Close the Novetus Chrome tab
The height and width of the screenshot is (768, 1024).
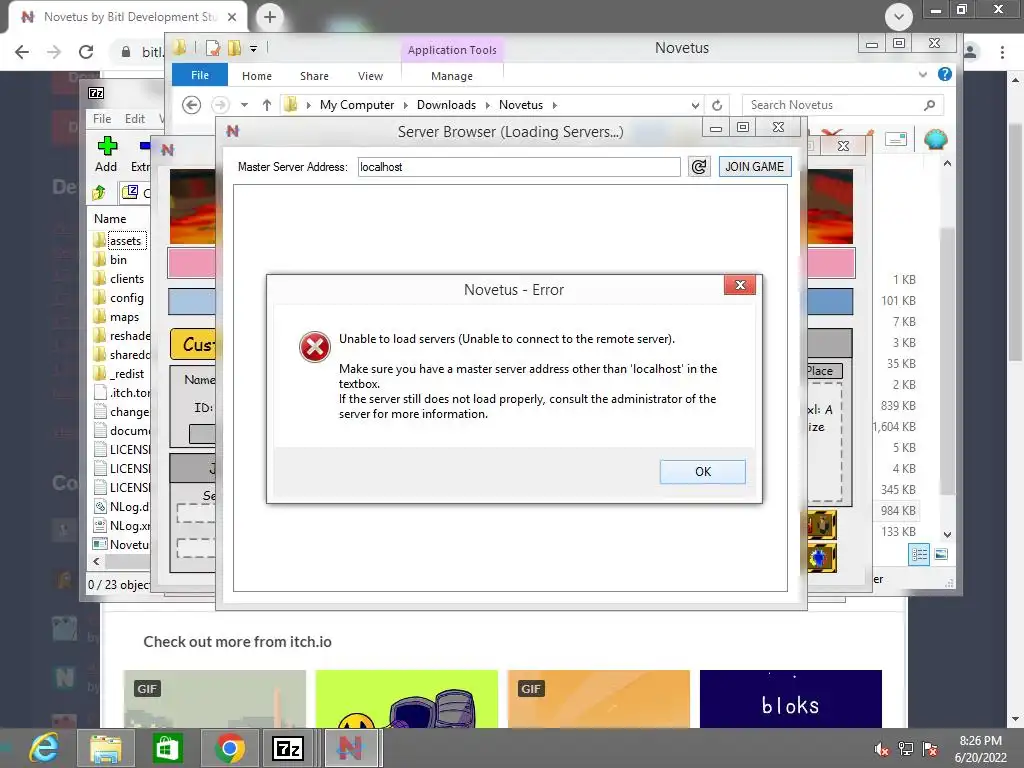tap(232, 17)
